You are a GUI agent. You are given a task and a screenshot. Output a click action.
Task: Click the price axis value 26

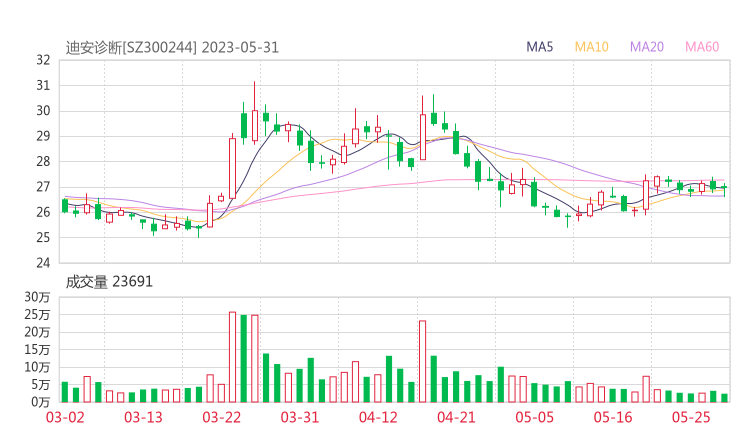point(43,212)
